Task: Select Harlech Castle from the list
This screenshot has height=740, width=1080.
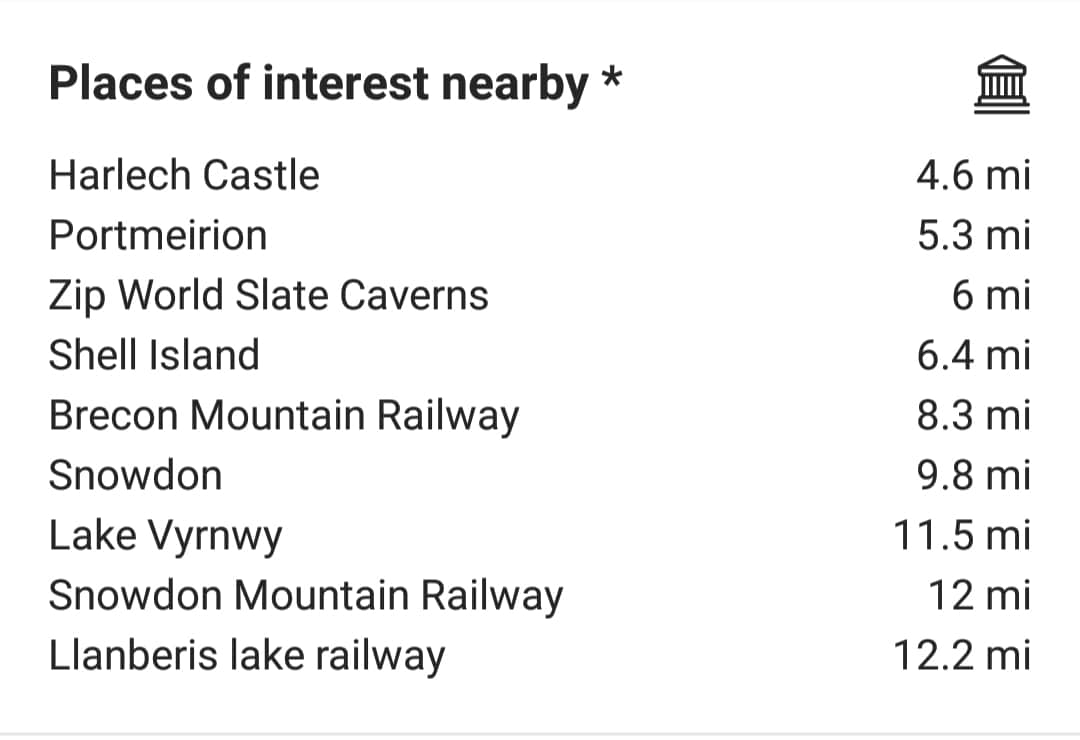Action: [184, 175]
